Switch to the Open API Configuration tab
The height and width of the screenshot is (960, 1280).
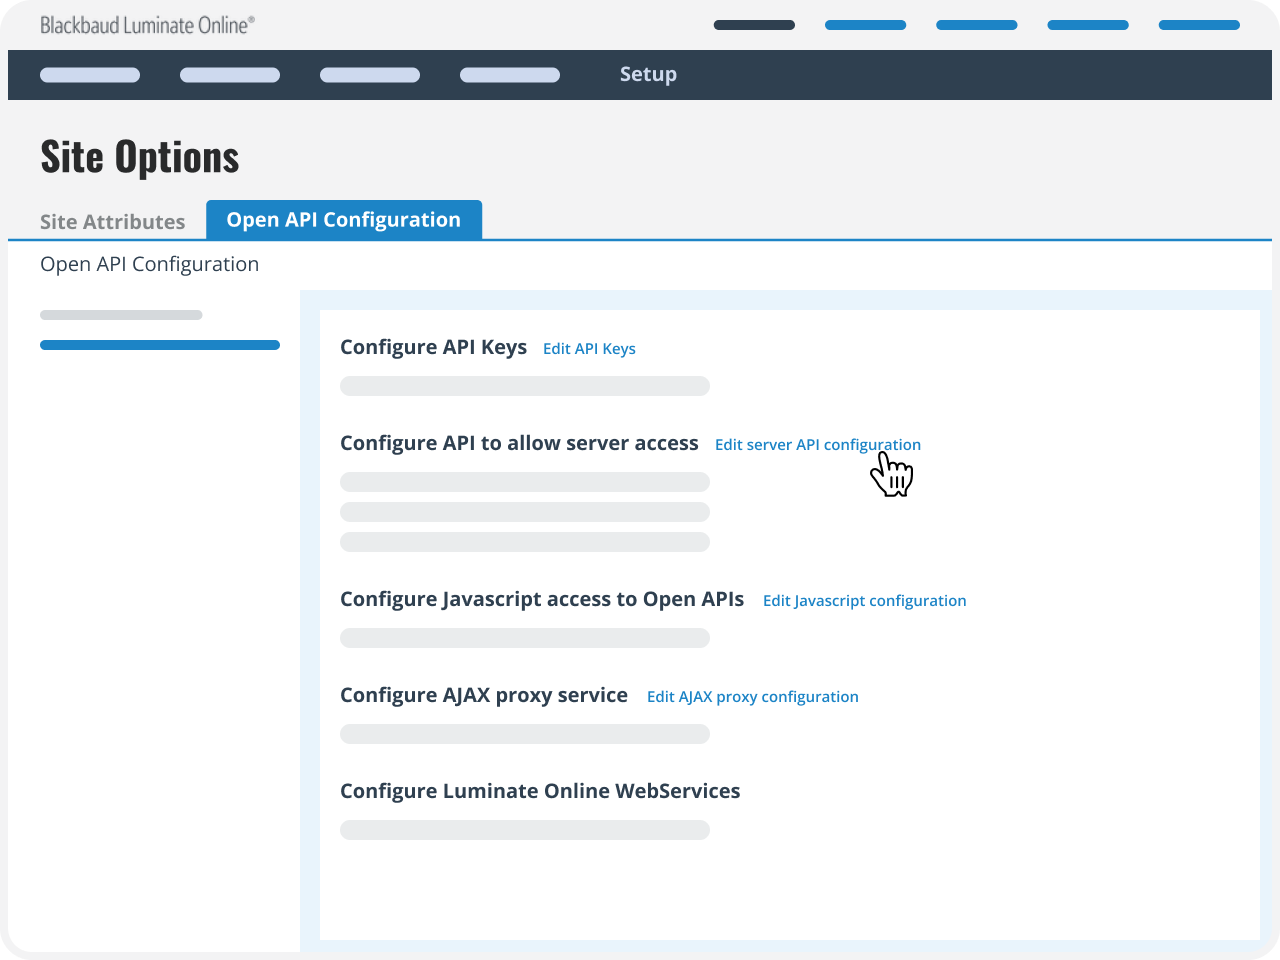click(x=344, y=219)
